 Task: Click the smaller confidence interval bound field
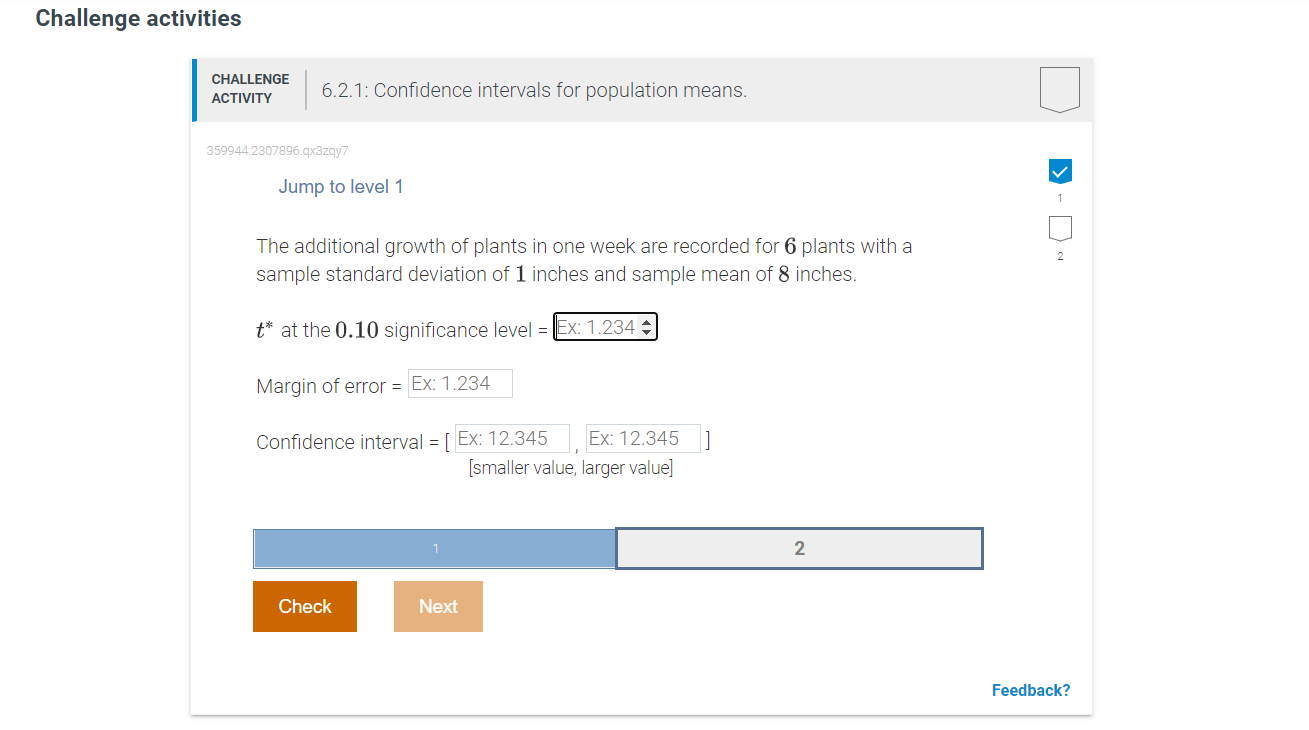pos(512,438)
